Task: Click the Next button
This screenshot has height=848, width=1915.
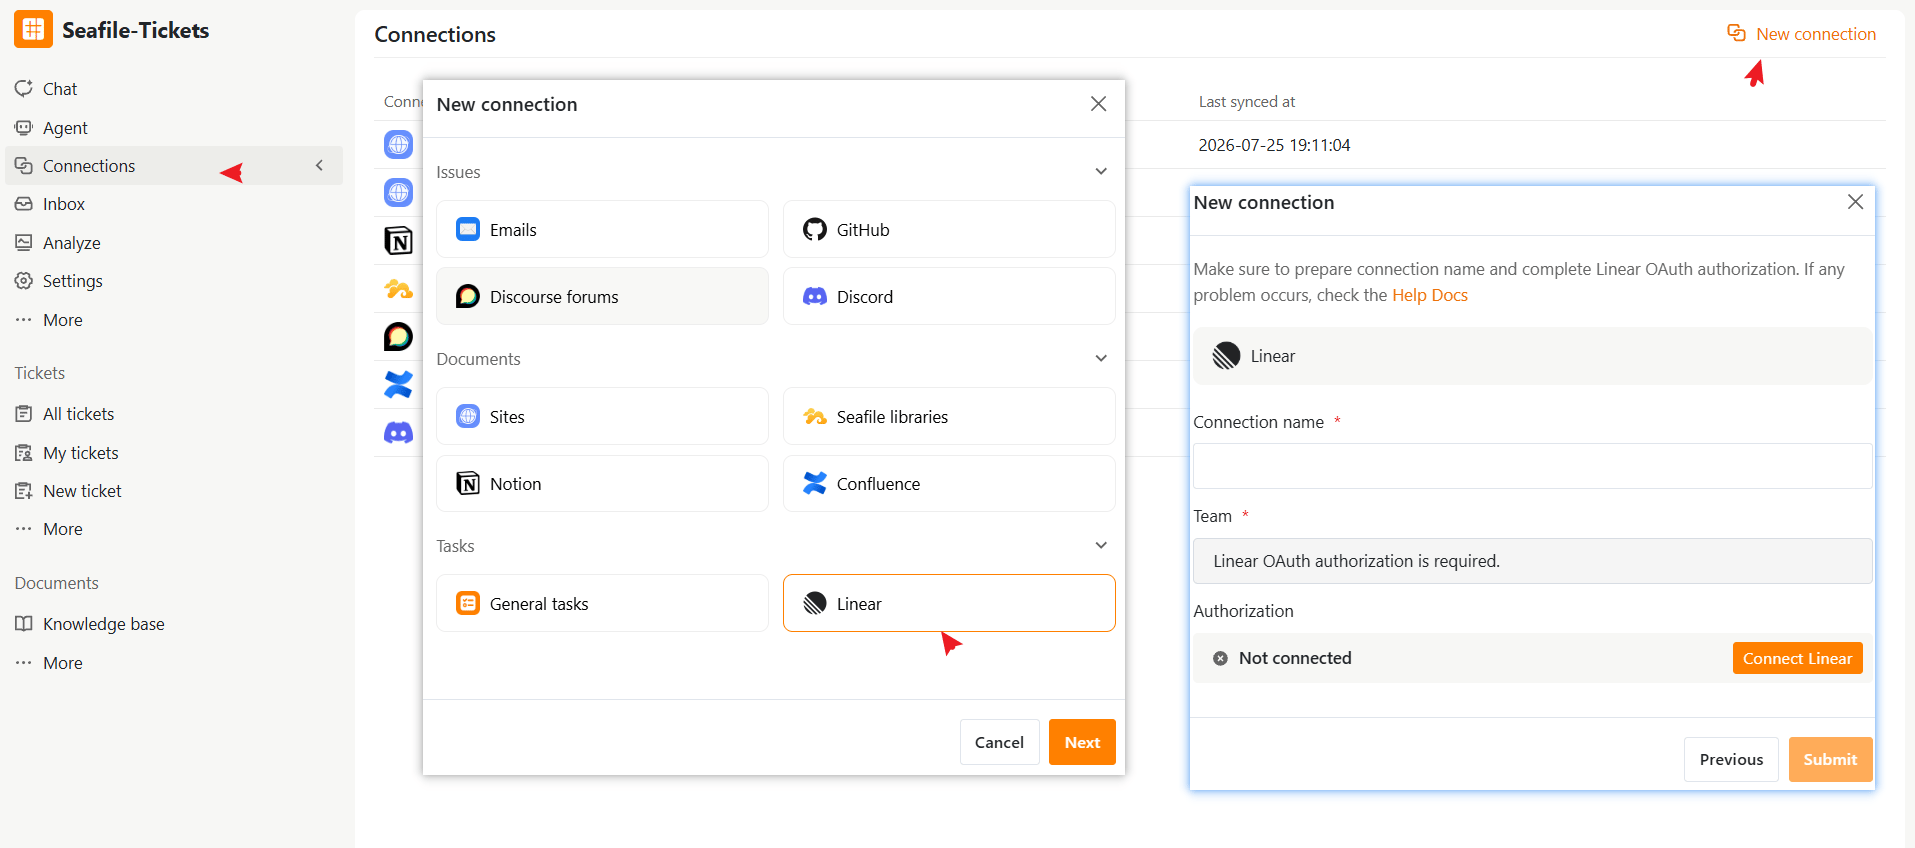Action: tap(1082, 743)
